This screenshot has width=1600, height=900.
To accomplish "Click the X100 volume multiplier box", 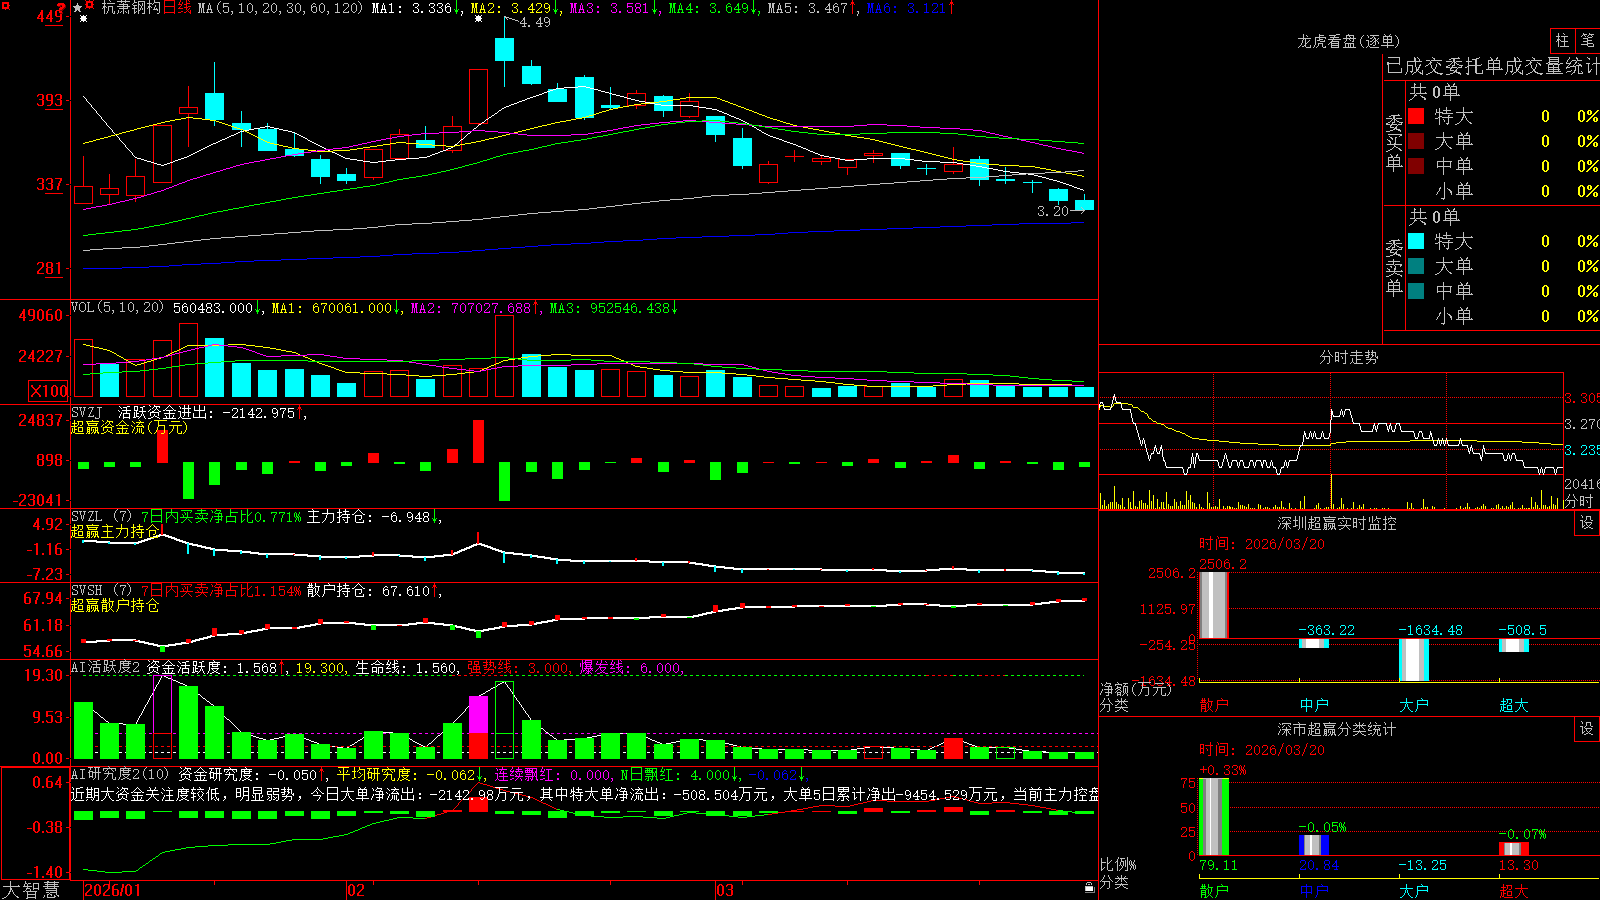I will click(48, 391).
